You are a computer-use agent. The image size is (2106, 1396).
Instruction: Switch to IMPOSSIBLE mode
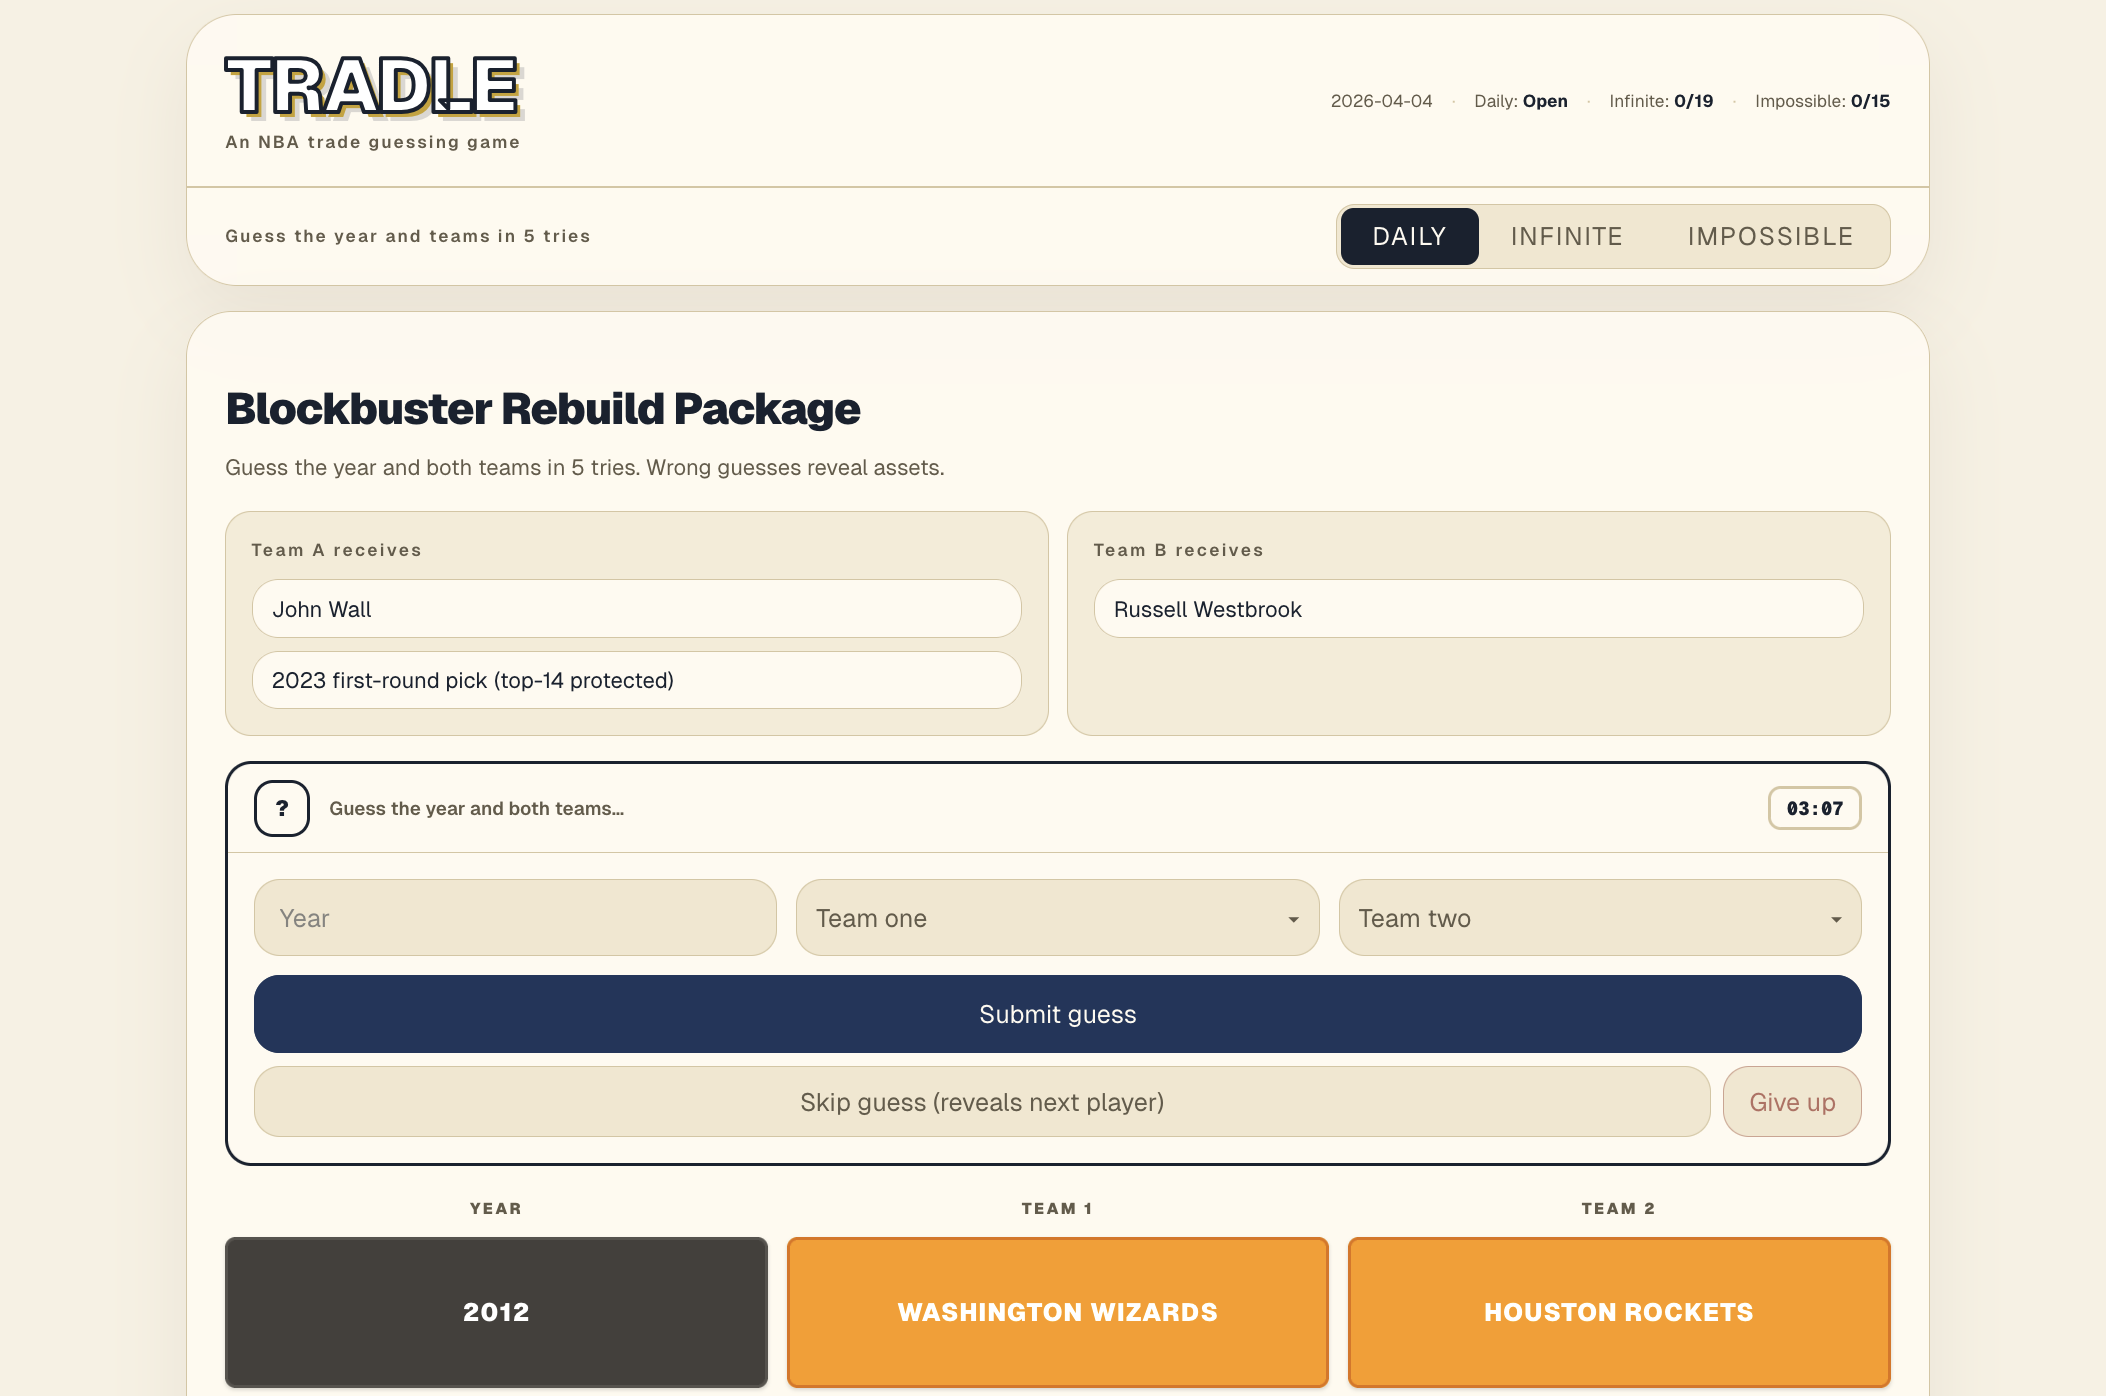pyautogui.click(x=1770, y=236)
